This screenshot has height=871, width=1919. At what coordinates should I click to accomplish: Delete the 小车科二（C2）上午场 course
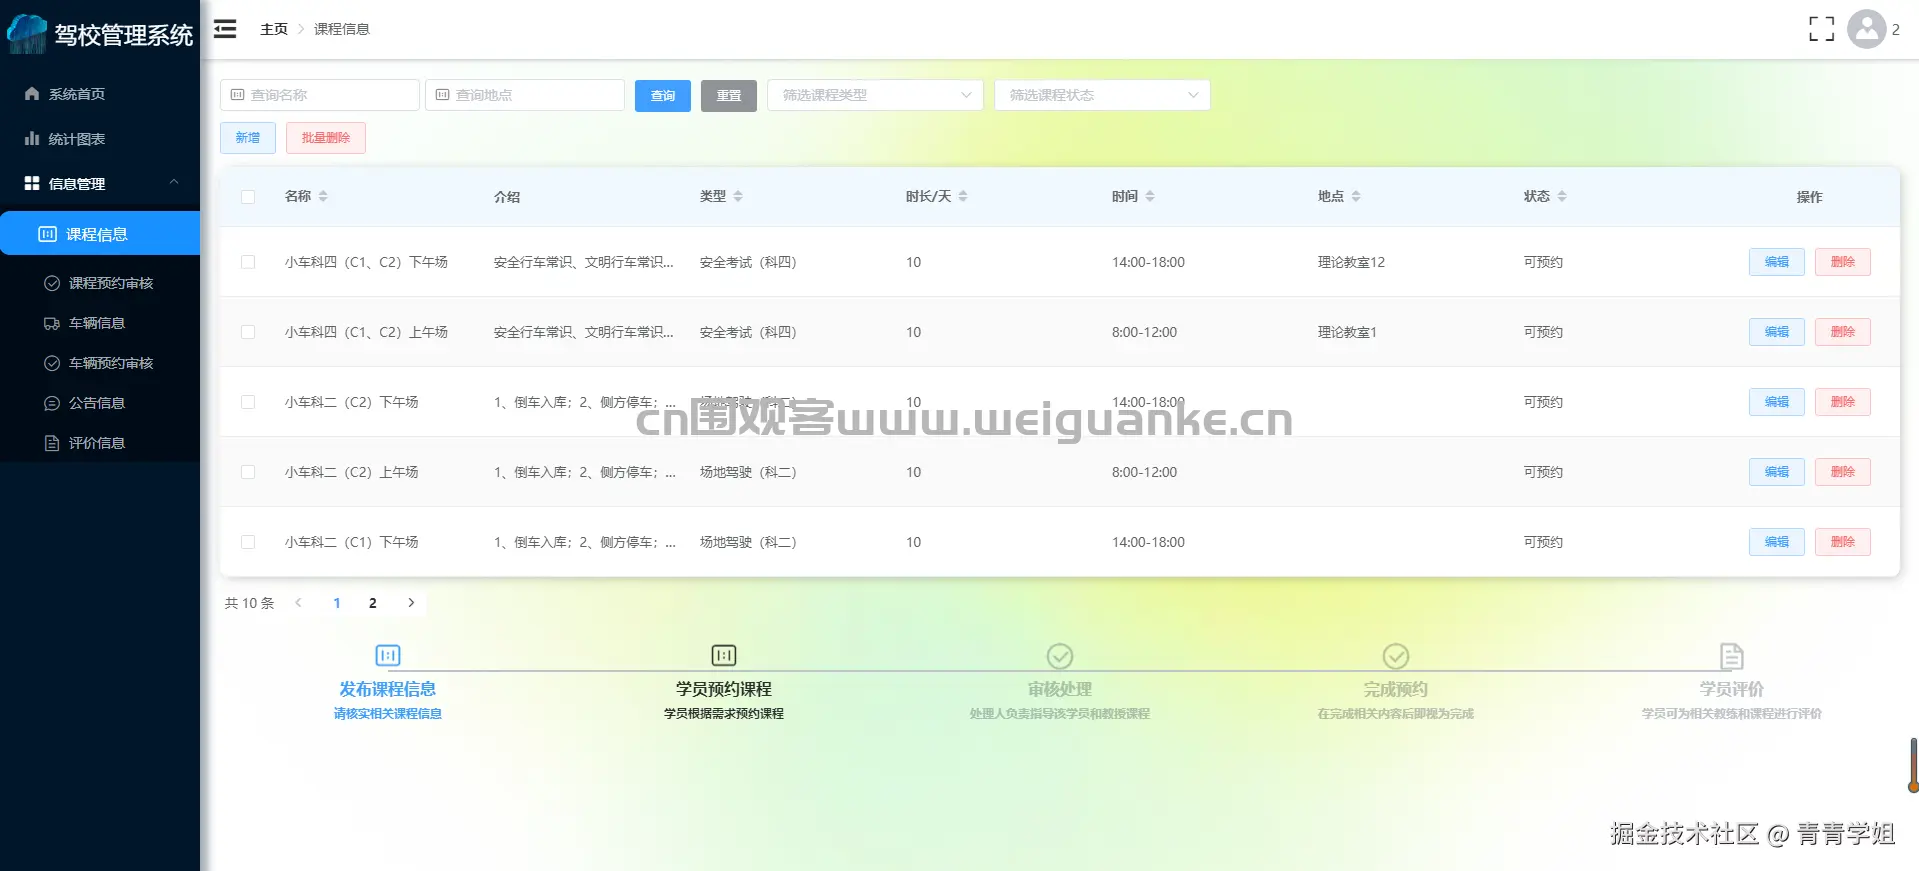(1843, 472)
